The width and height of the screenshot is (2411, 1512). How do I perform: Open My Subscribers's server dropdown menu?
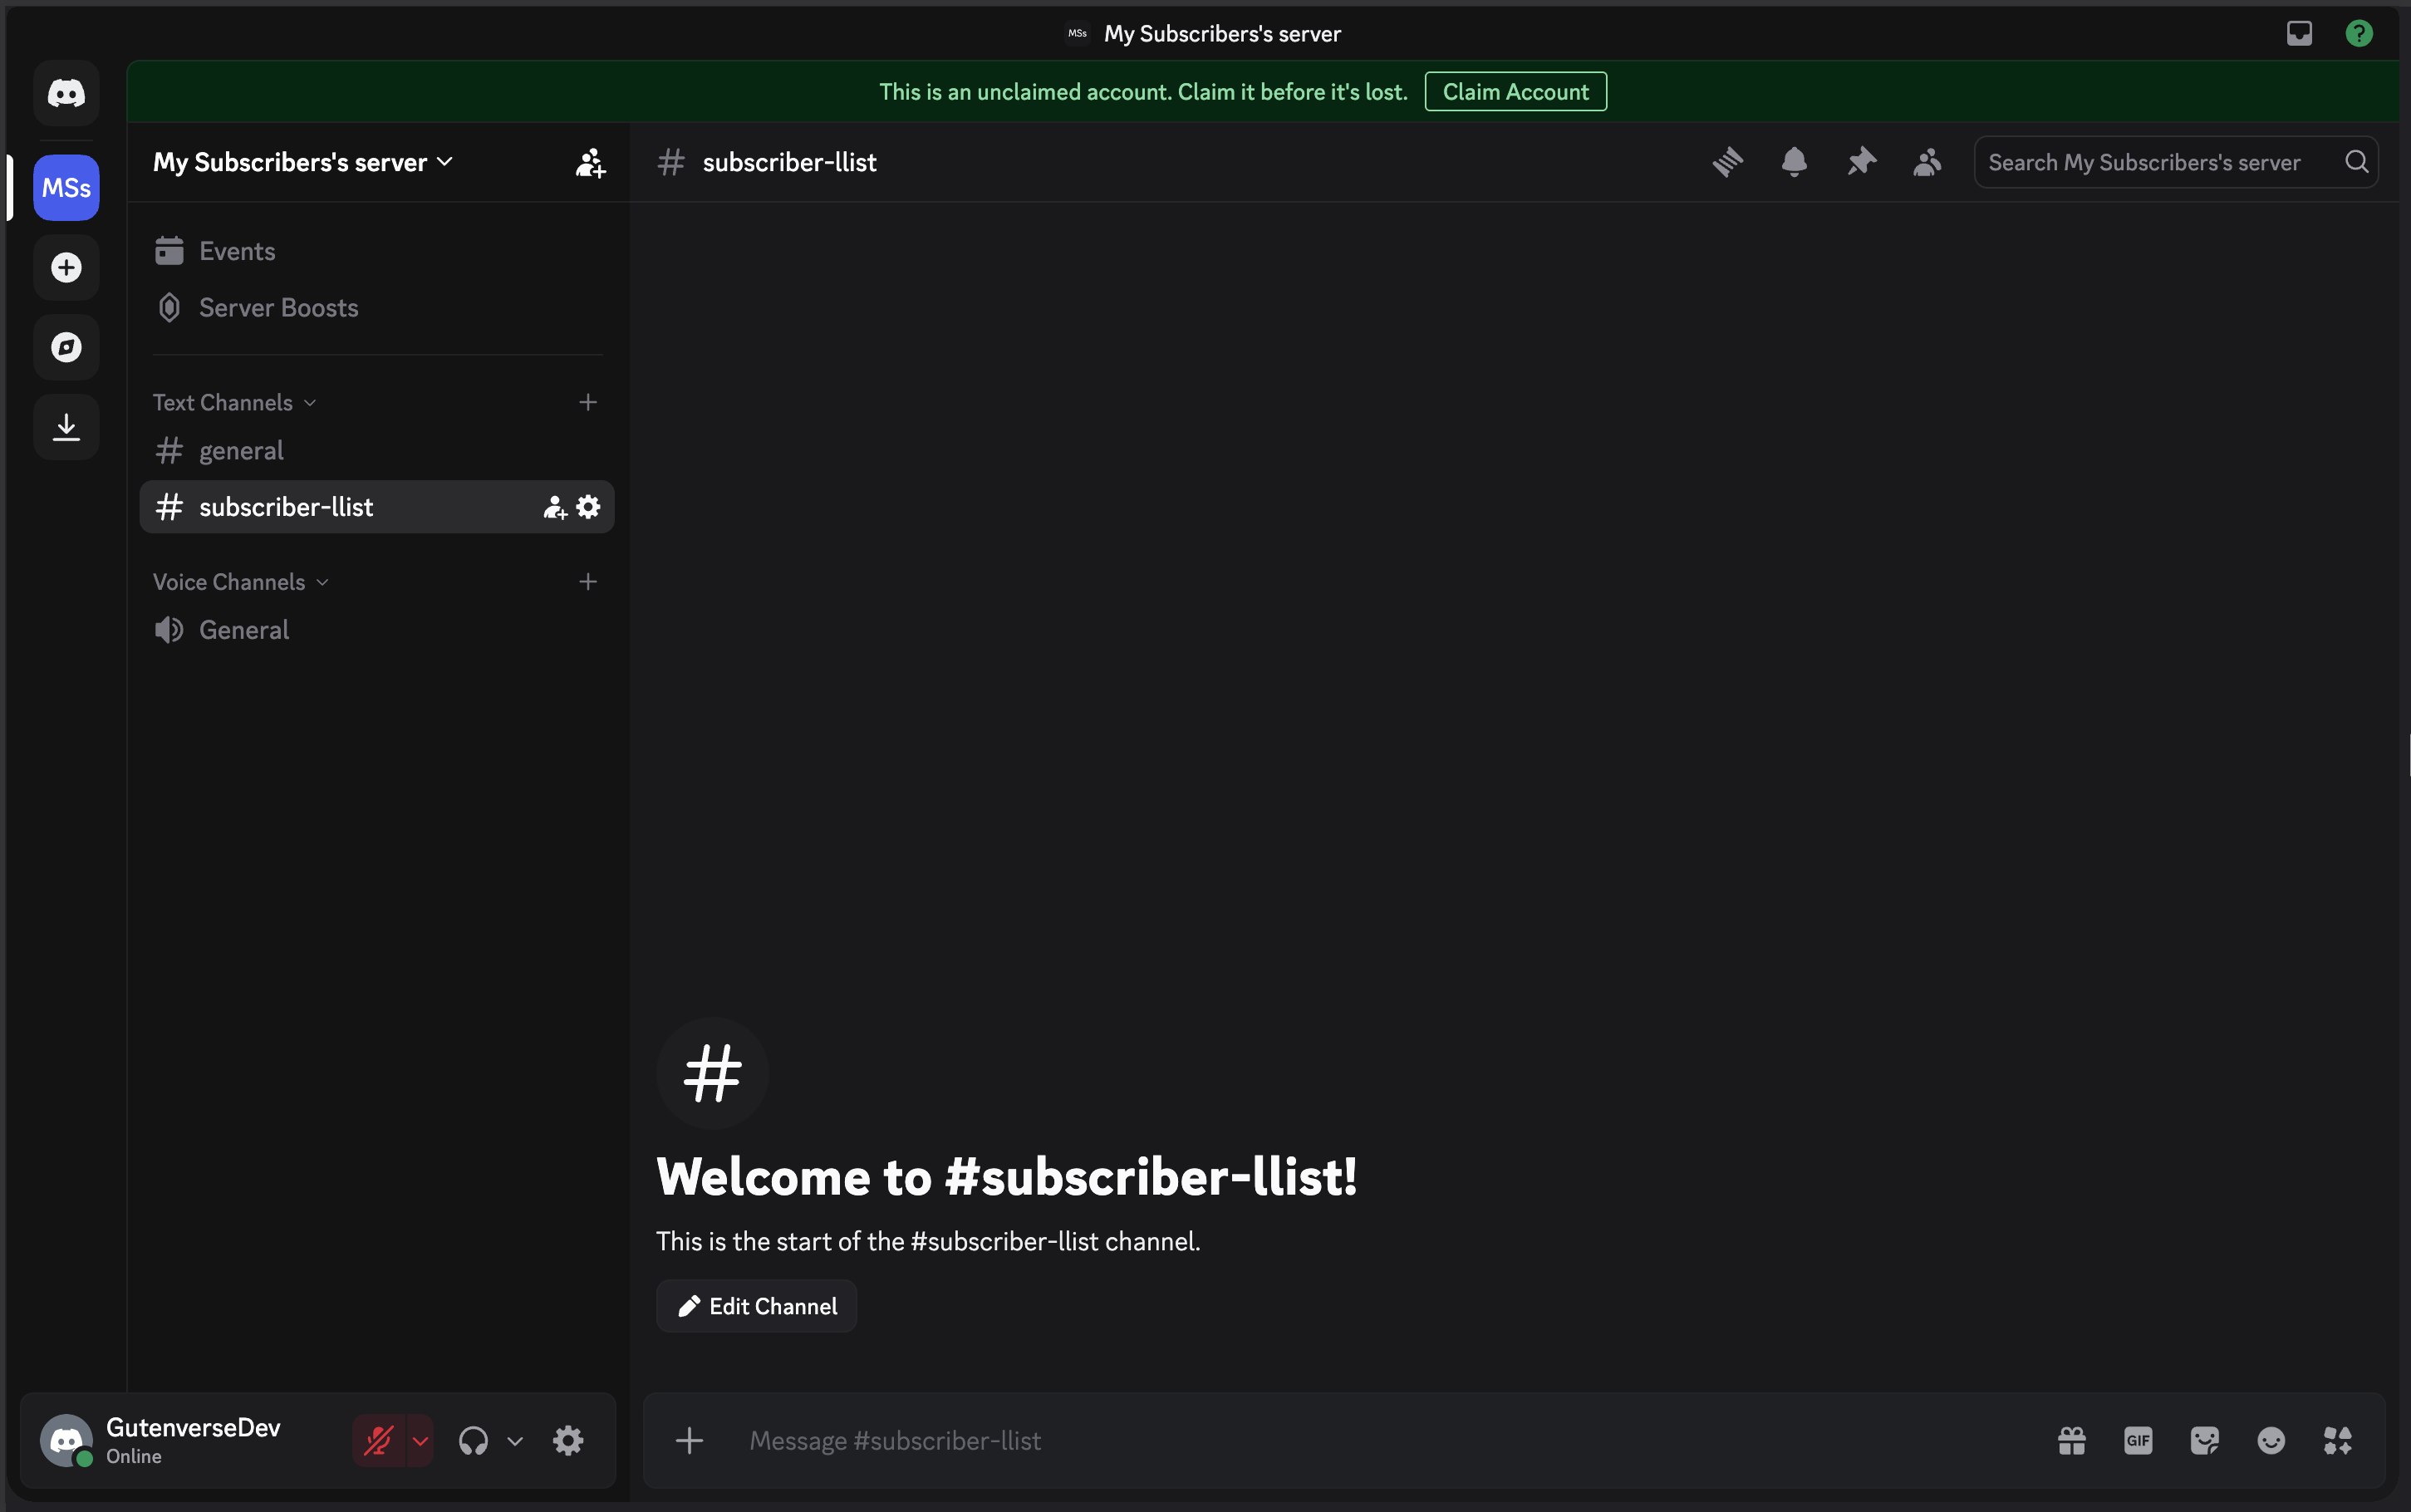[303, 162]
